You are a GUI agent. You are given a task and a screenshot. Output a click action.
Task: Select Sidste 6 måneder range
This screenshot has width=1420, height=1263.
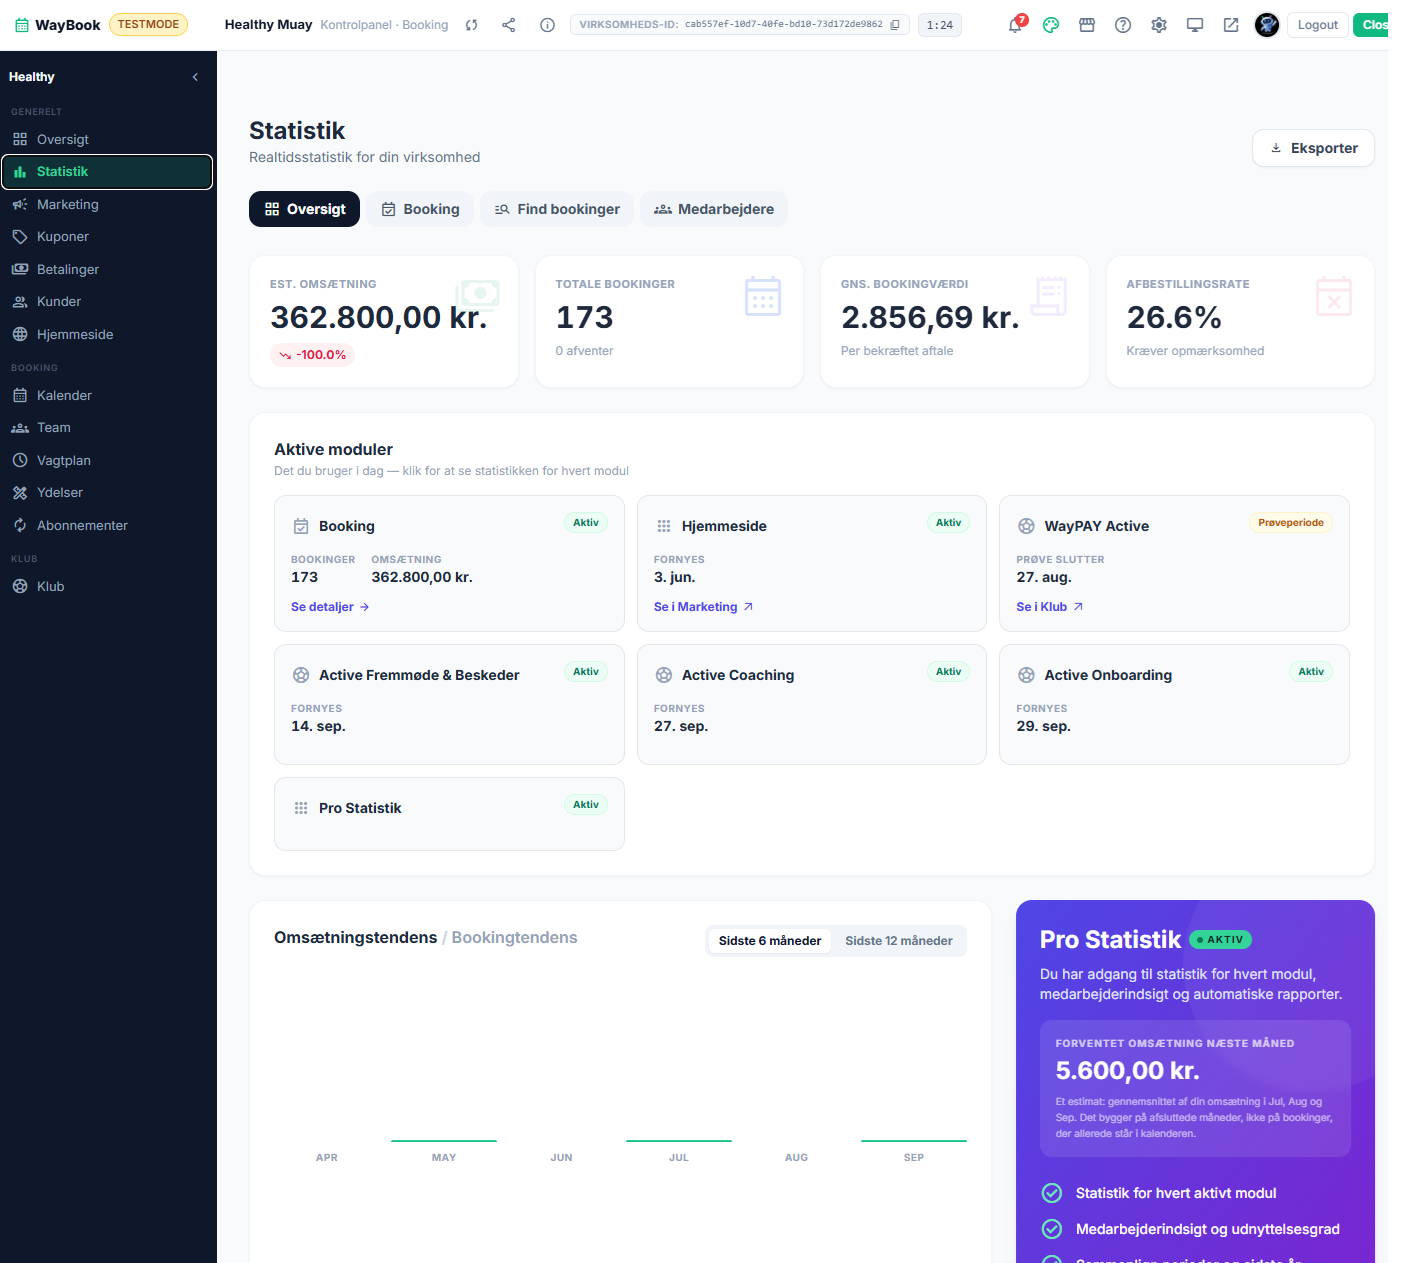769,941
